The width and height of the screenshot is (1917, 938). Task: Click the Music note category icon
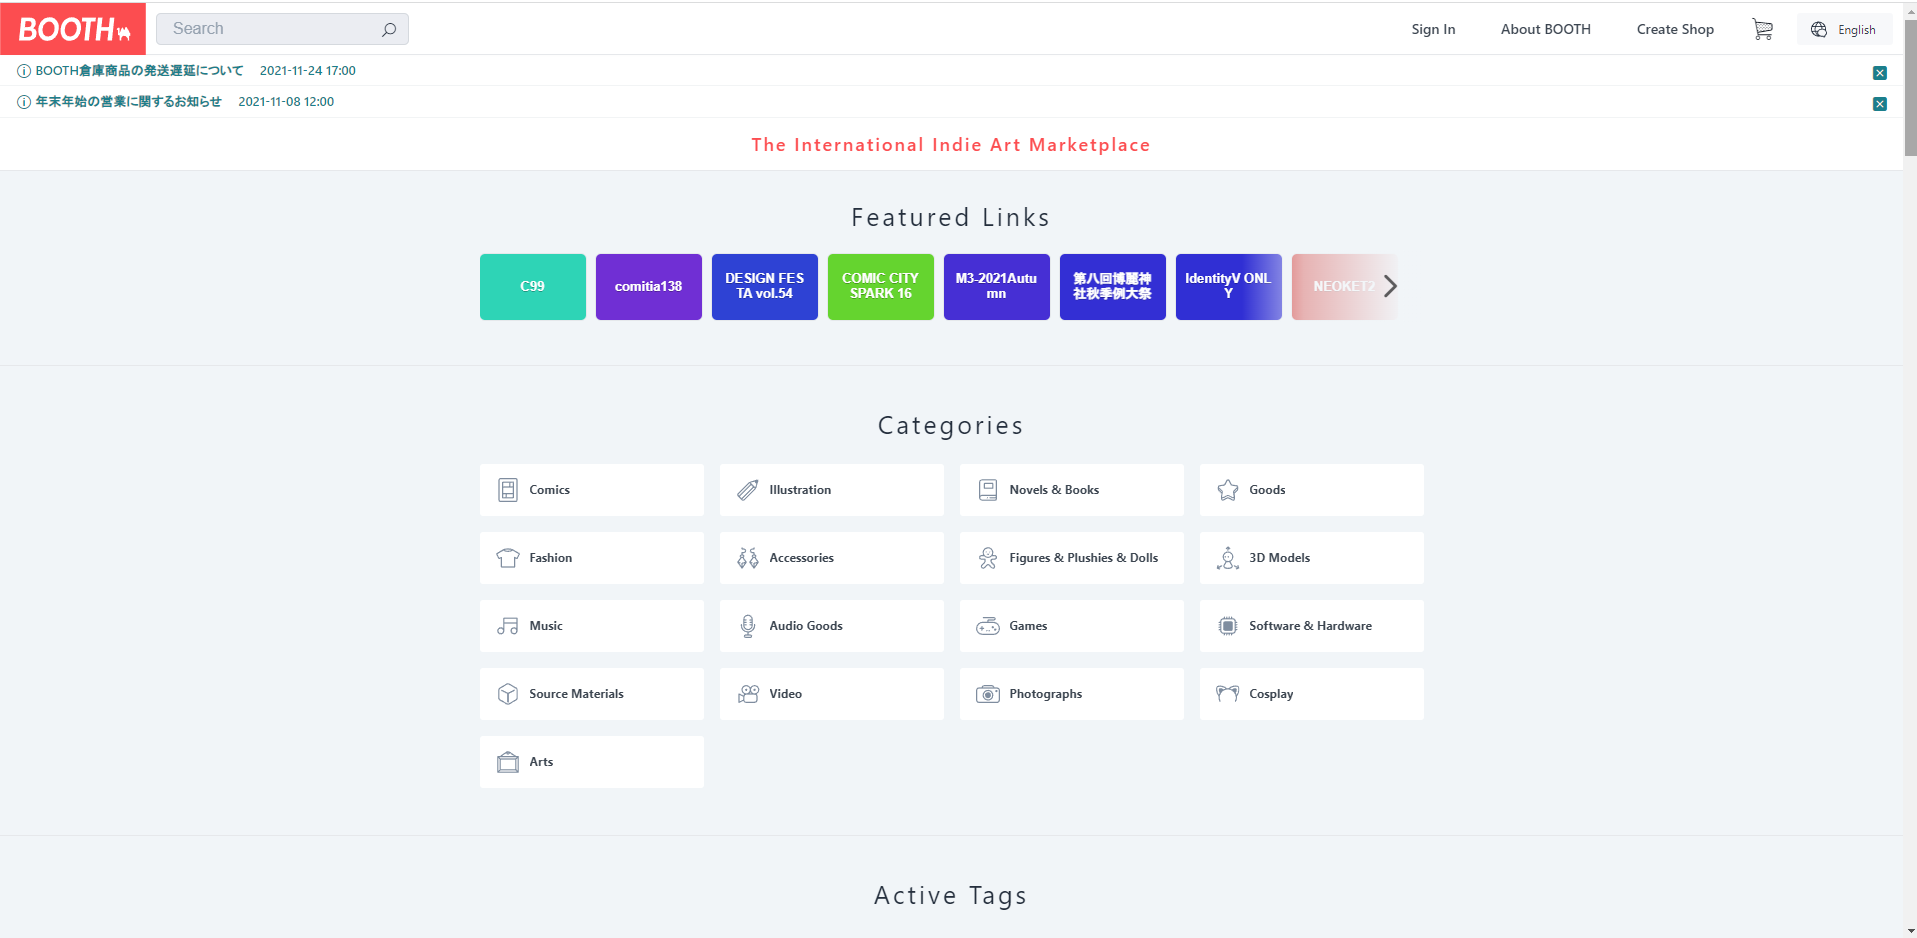(x=508, y=626)
